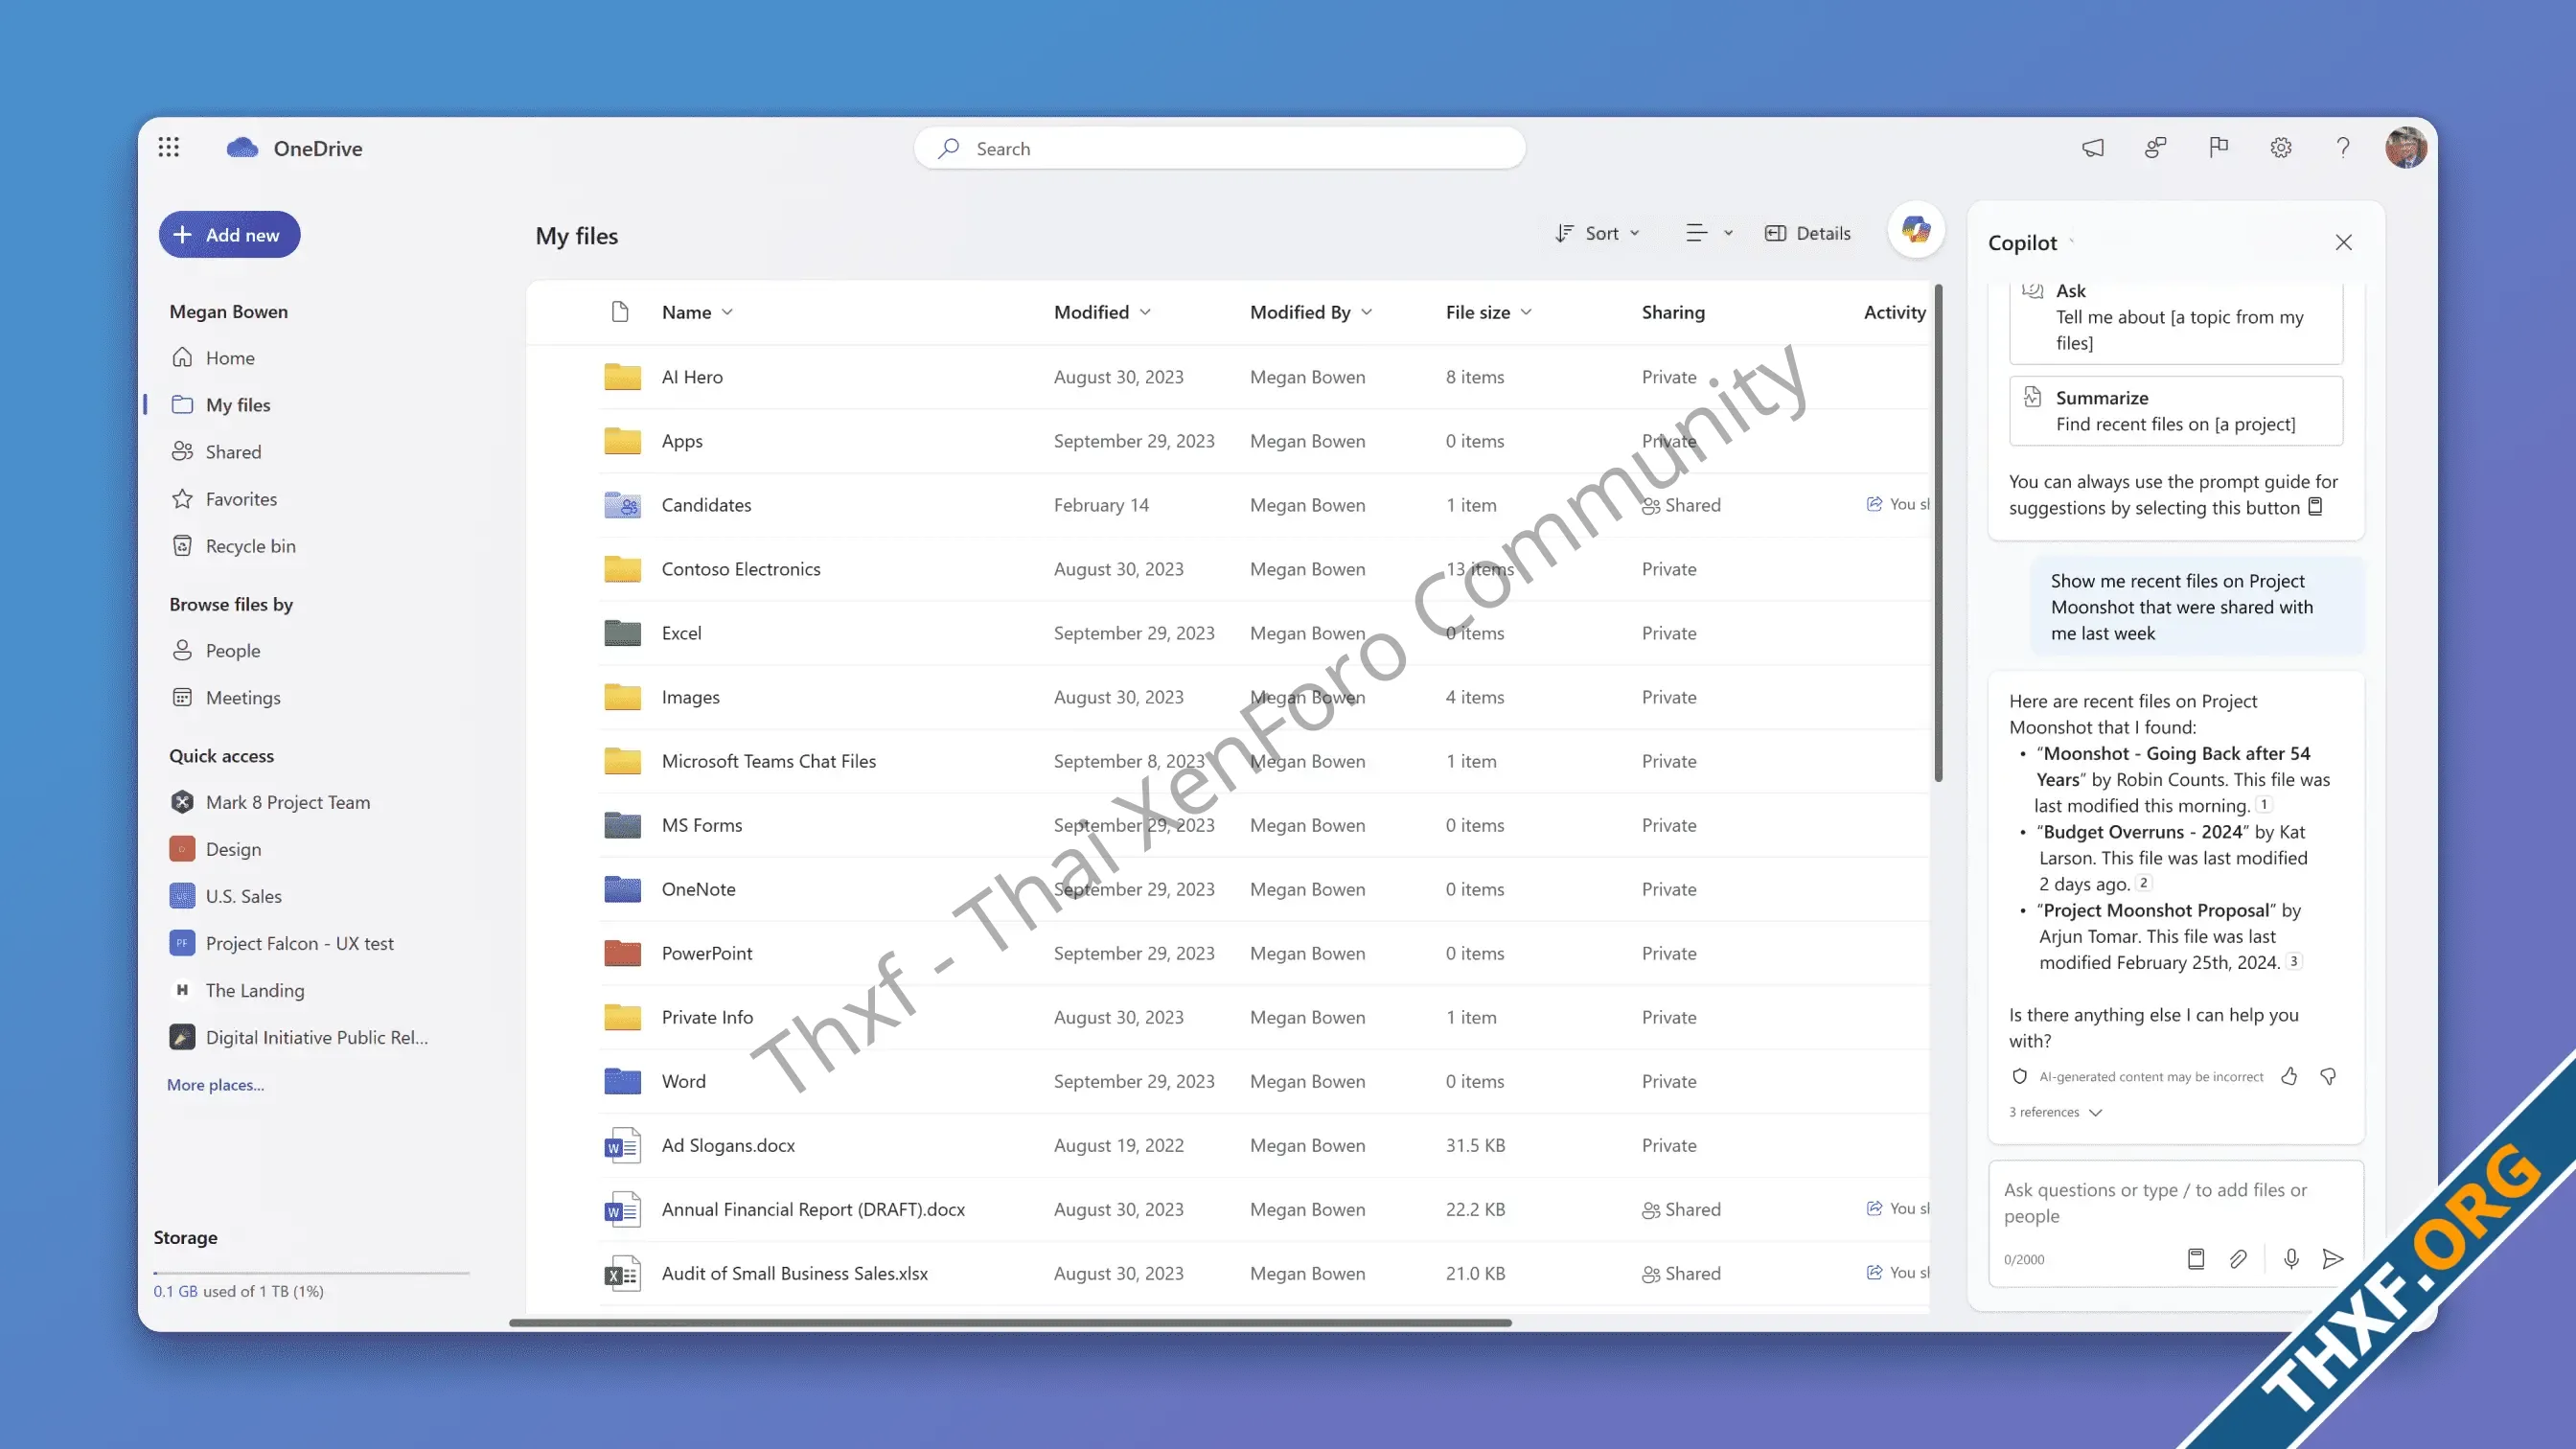Open the Contoso Electronics folder

coord(741,568)
